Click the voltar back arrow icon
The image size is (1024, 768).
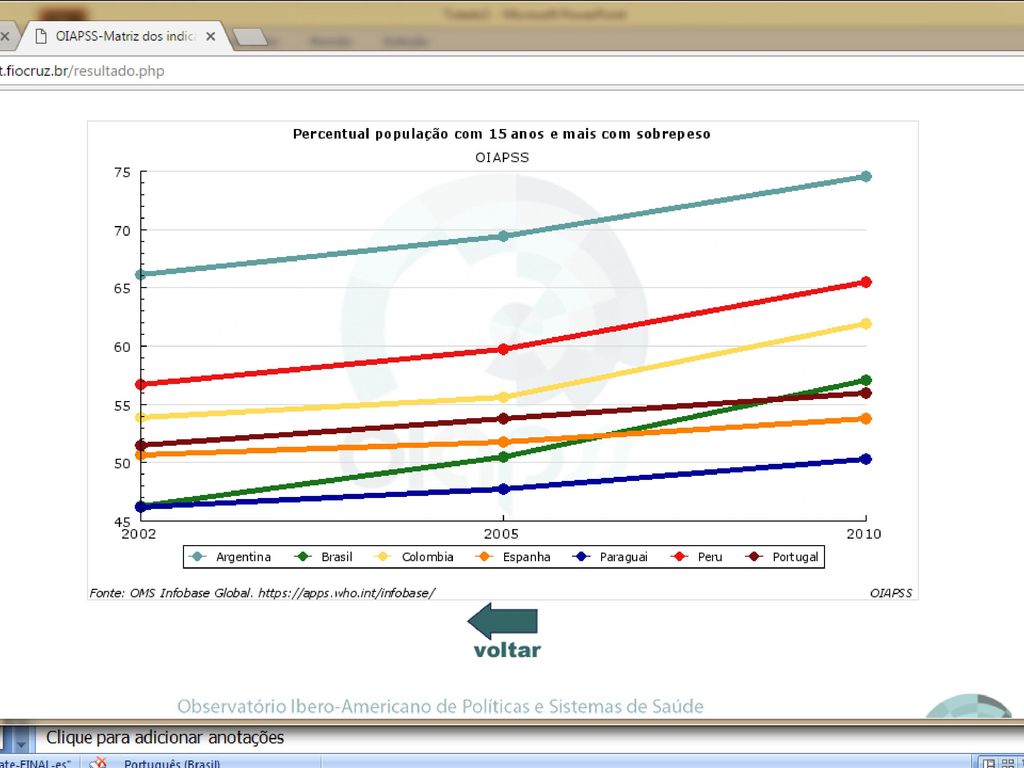tap(503, 621)
